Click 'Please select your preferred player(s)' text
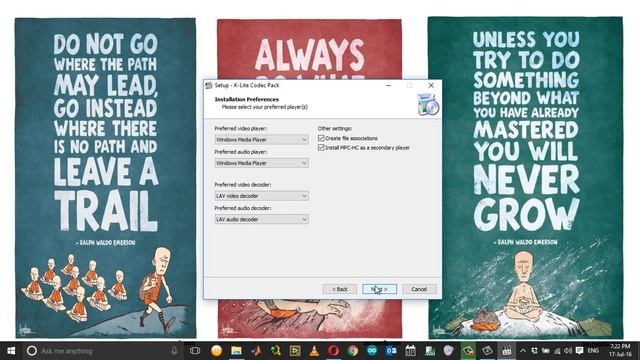Viewport: 640px width, 360px height. point(264,107)
